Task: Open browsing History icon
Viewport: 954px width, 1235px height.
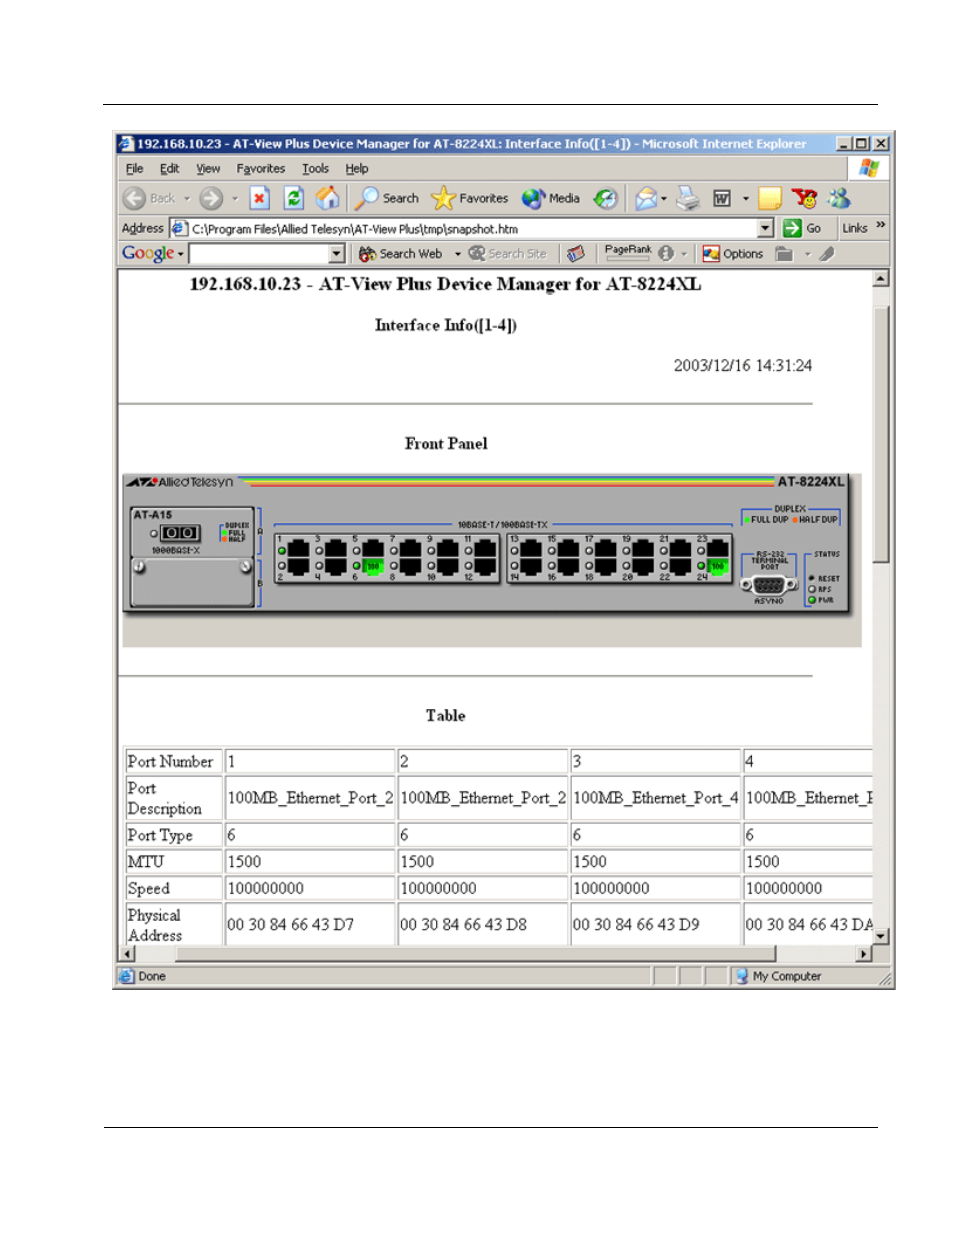Action: pyautogui.click(x=605, y=198)
